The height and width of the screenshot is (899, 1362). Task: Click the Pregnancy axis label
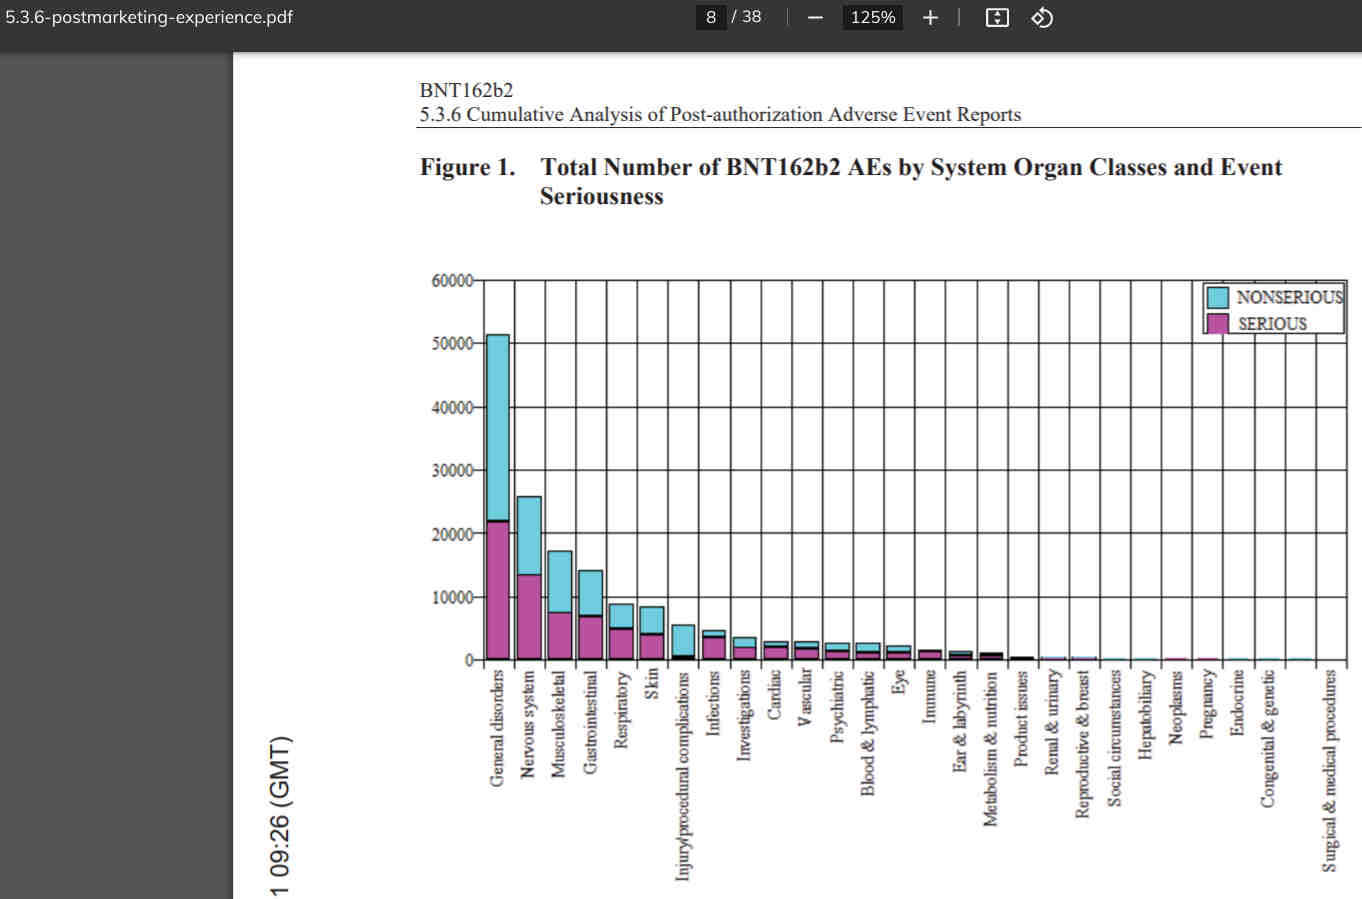pos(1207,704)
